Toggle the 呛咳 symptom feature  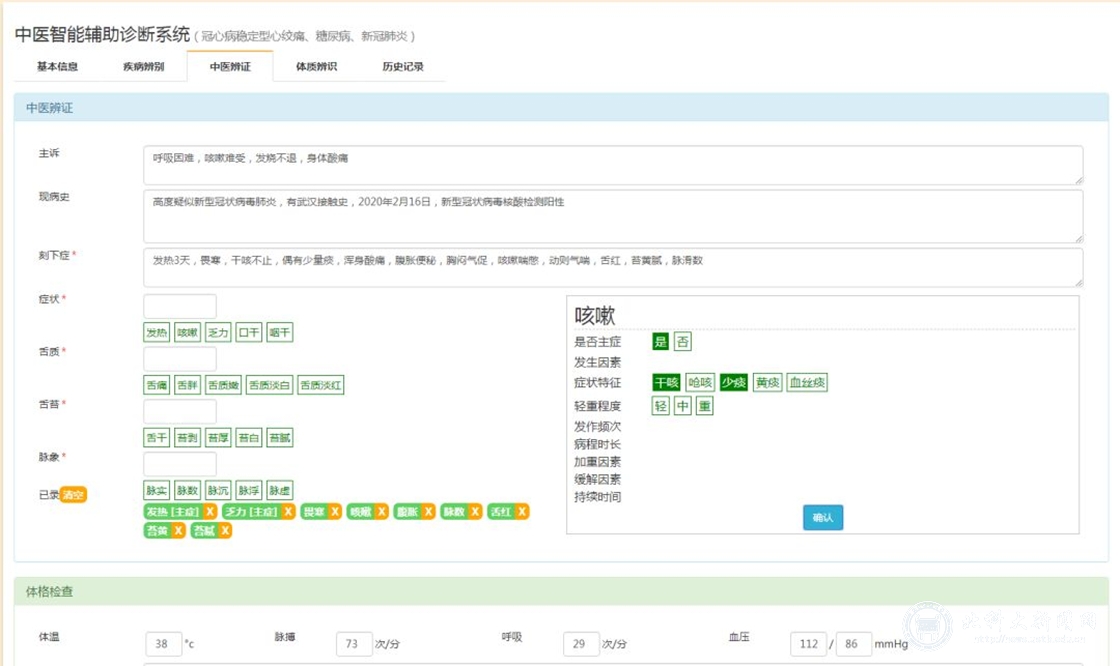pos(700,382)
